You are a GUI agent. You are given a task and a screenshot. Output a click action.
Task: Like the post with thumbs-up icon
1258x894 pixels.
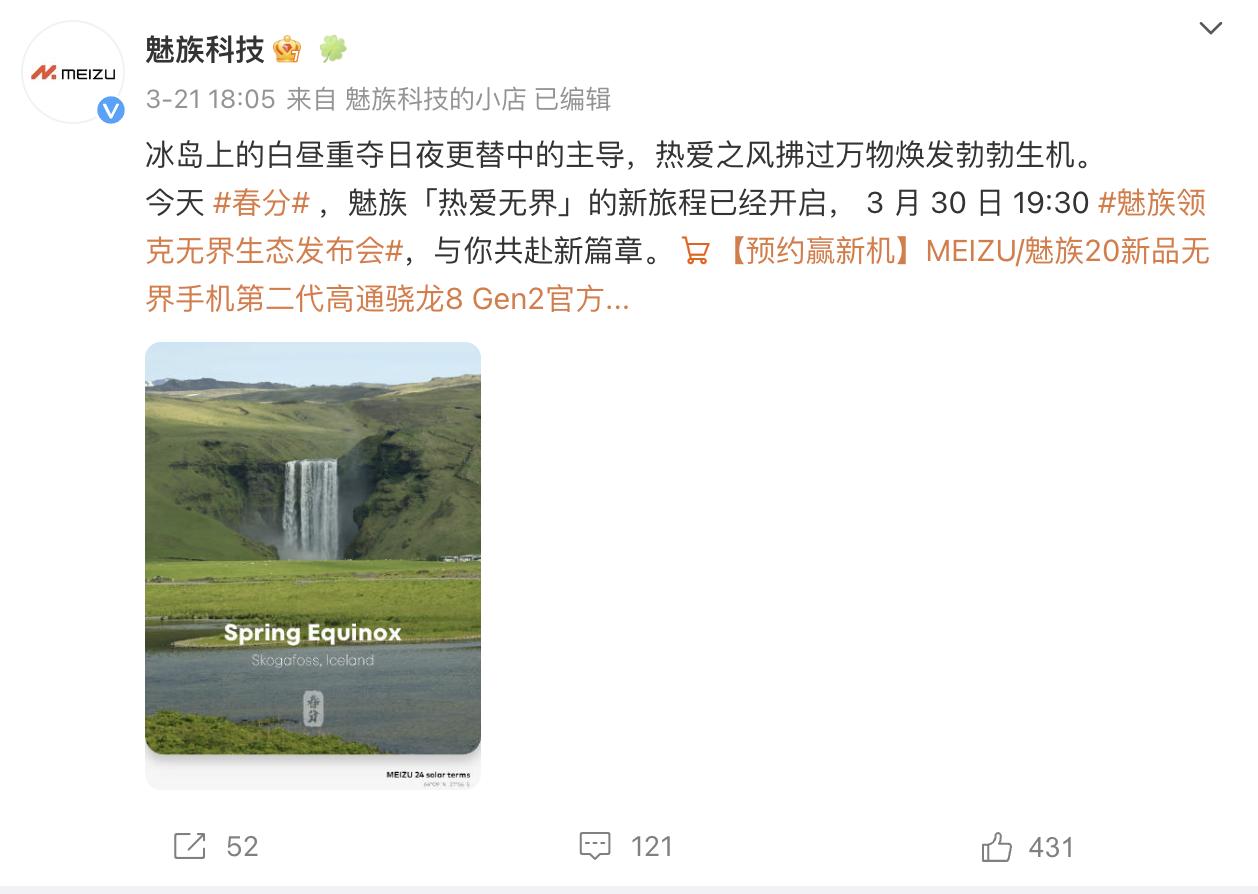(997, 847)
